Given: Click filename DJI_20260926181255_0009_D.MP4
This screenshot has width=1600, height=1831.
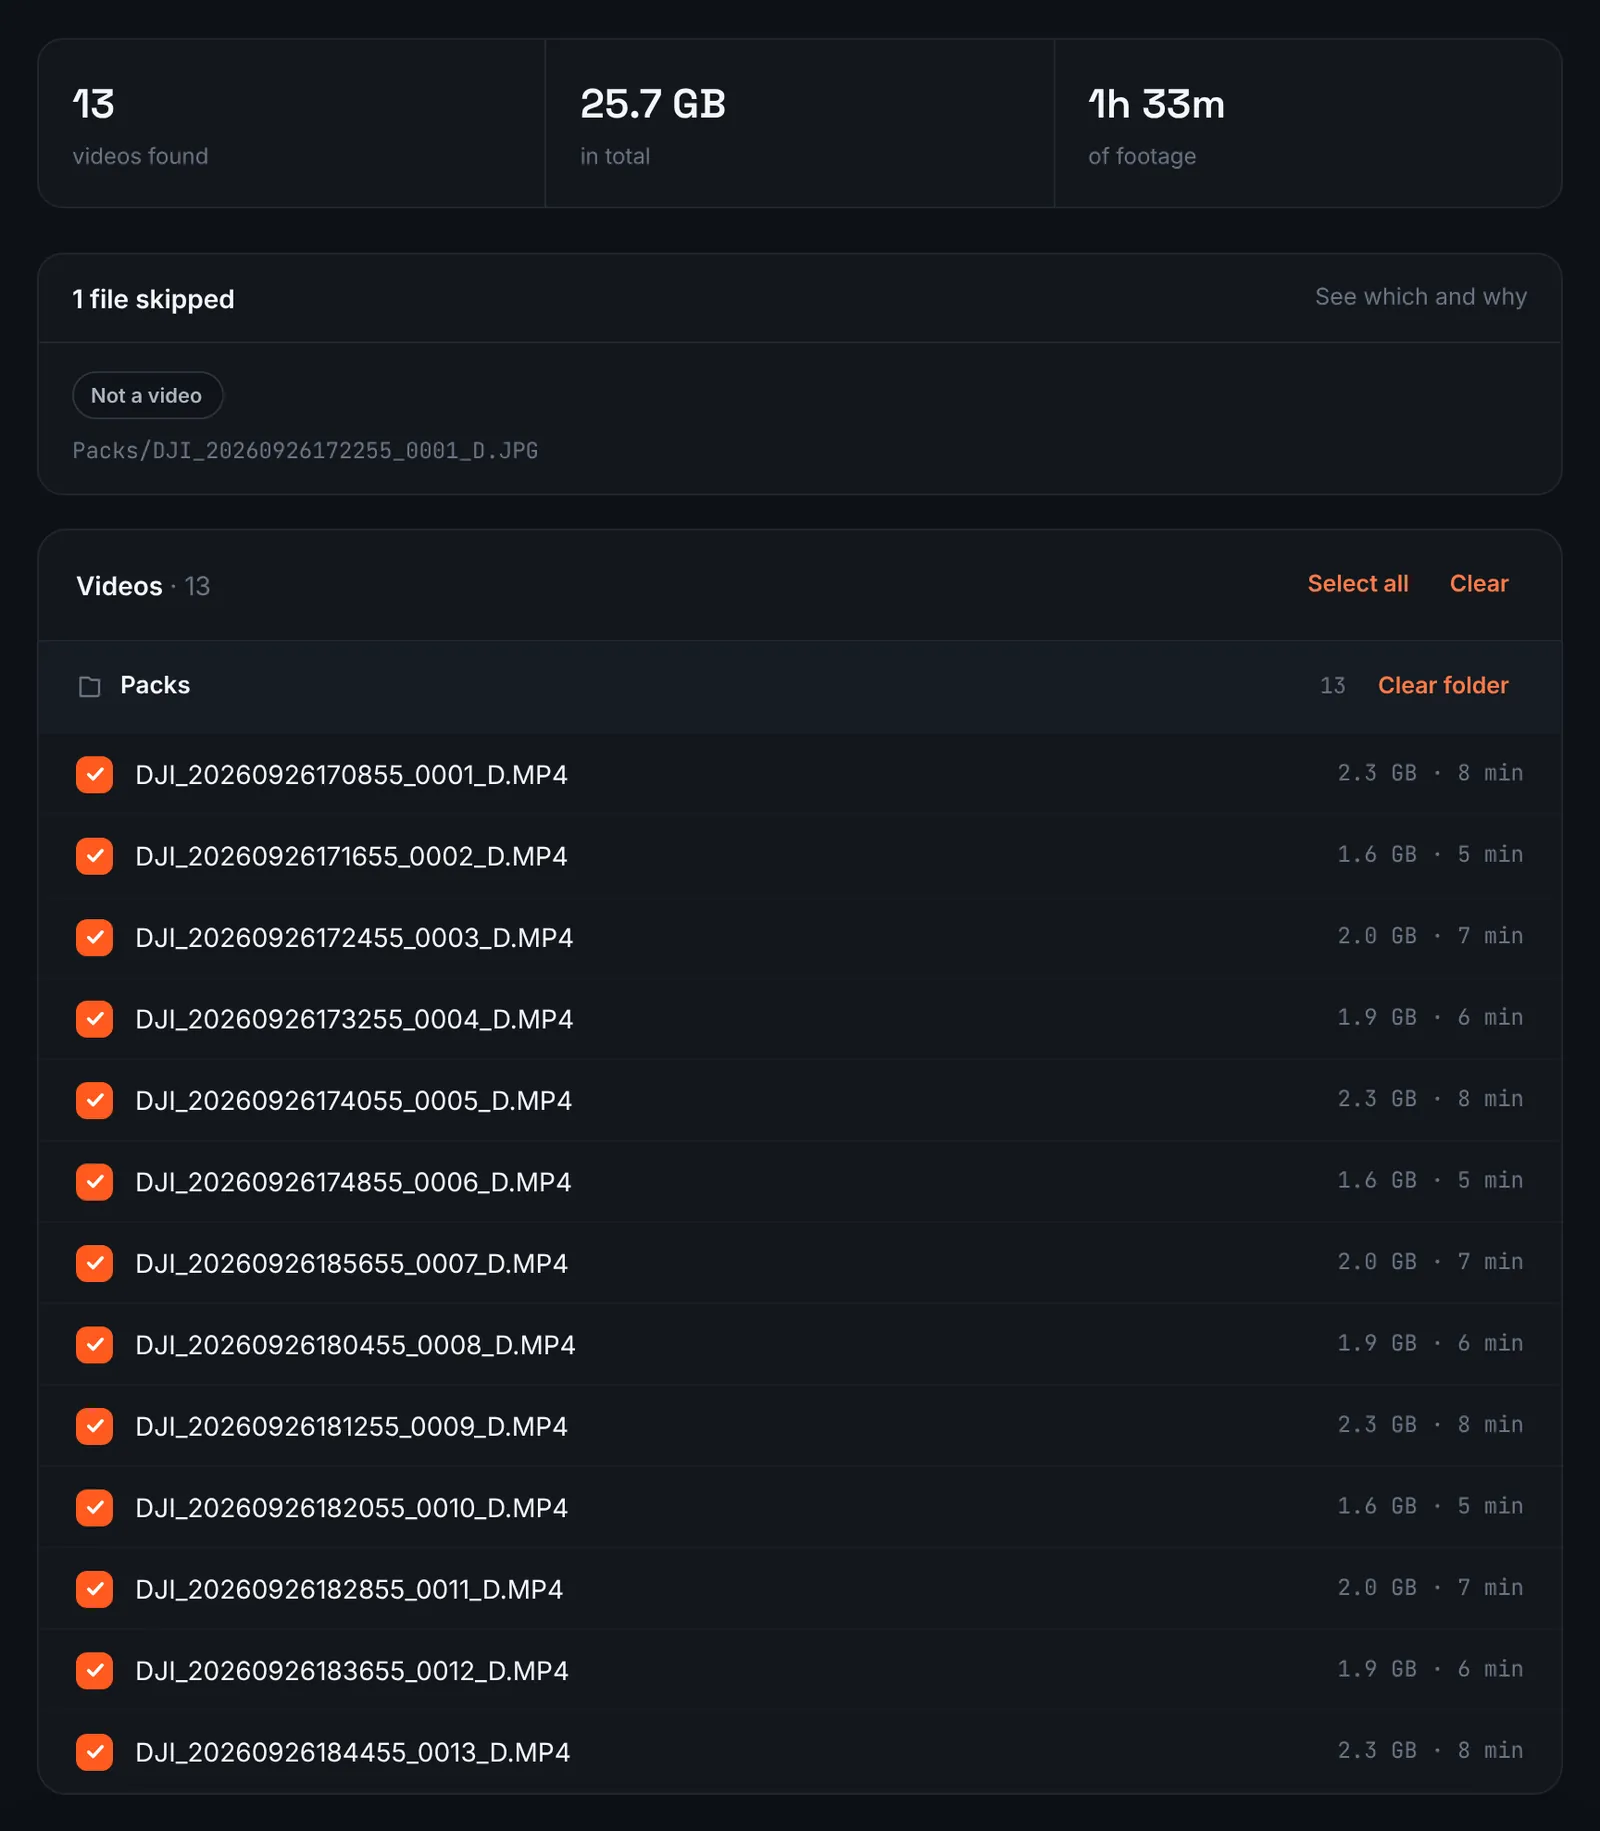Looking at the screenshot, I should [x=351, y=1427].
